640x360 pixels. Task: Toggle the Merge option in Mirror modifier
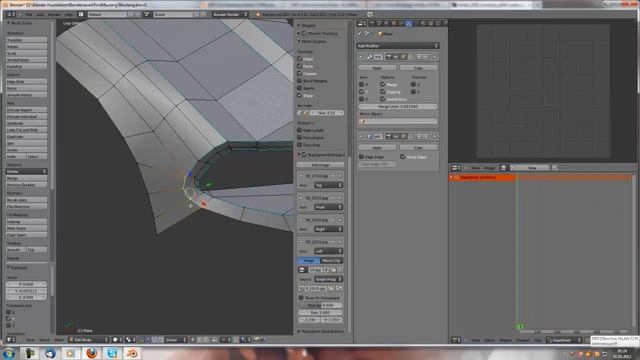point(382,84)
